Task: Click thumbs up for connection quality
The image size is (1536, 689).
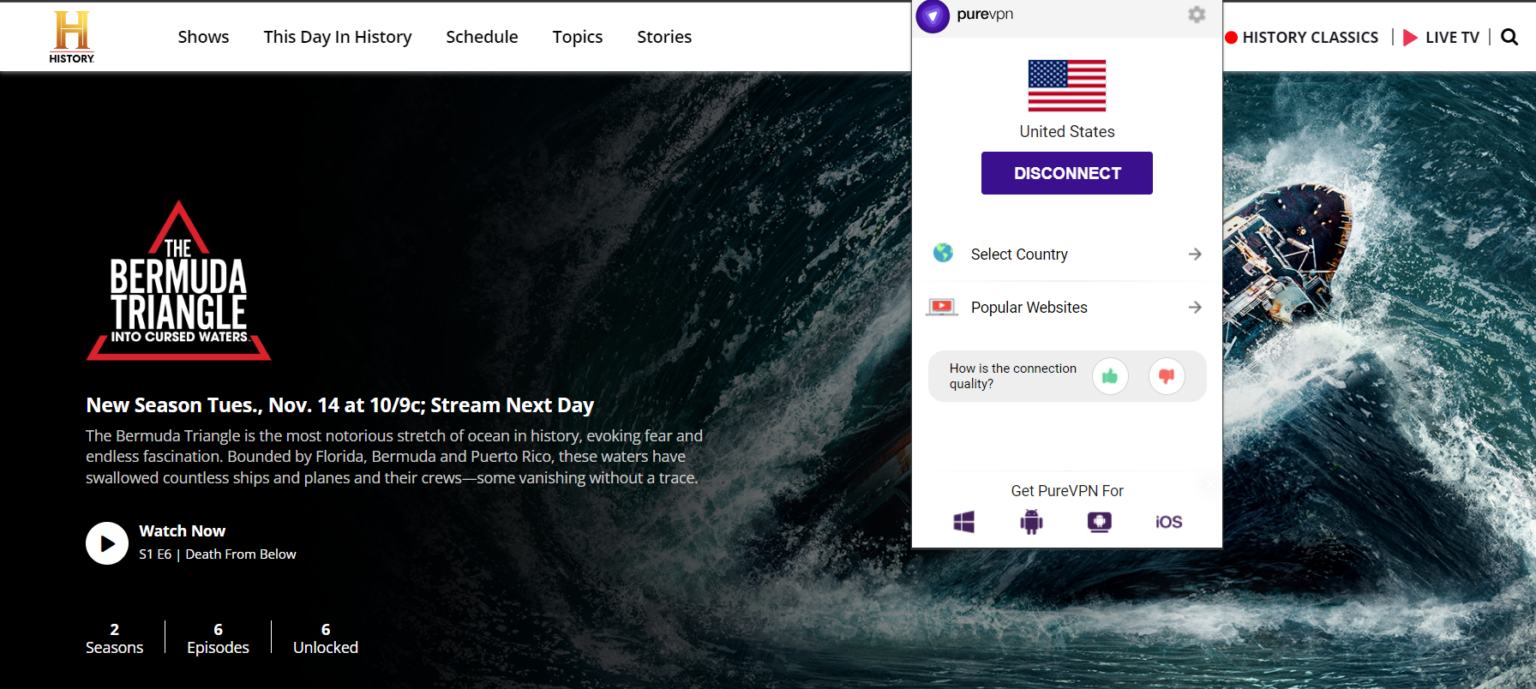Action: (1109, 376)
